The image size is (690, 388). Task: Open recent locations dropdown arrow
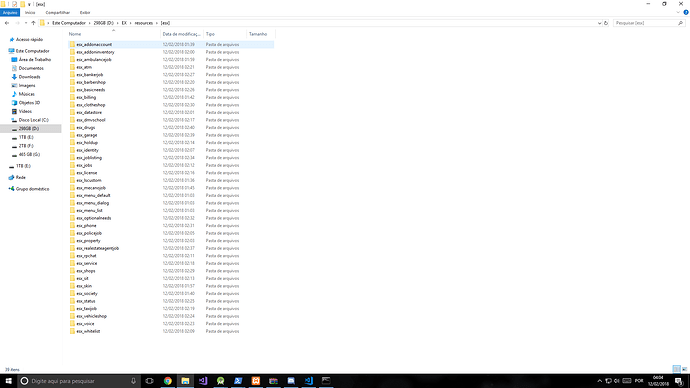click(x=26, y=23)
